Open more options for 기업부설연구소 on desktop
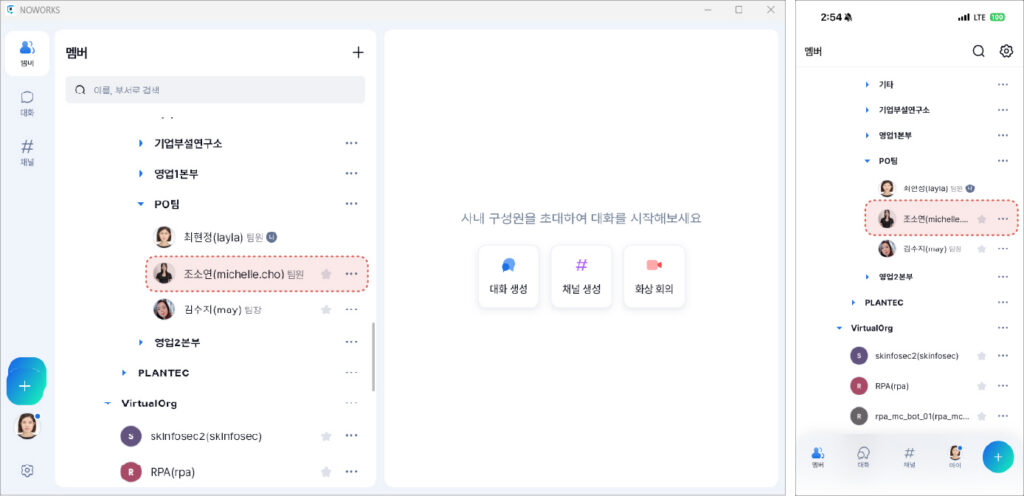Image resolution: width=1024 pixels, height=496 pixels. [351, 143]
